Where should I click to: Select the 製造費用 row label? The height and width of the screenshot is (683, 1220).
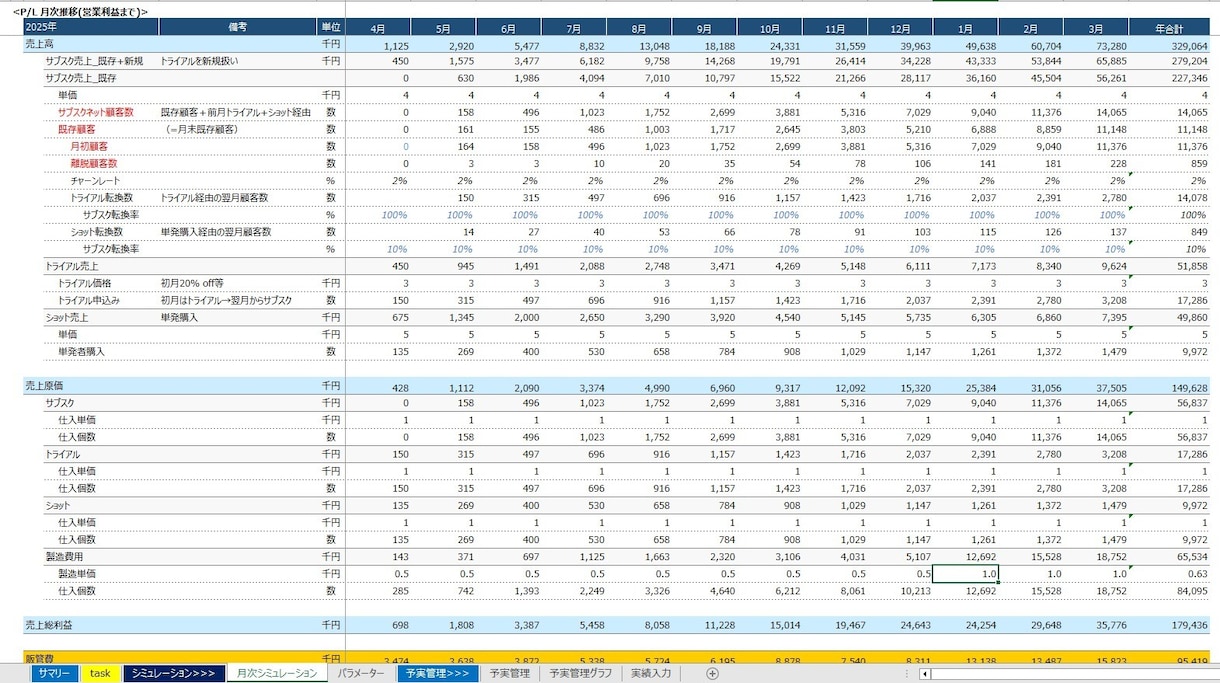[63, 555]
